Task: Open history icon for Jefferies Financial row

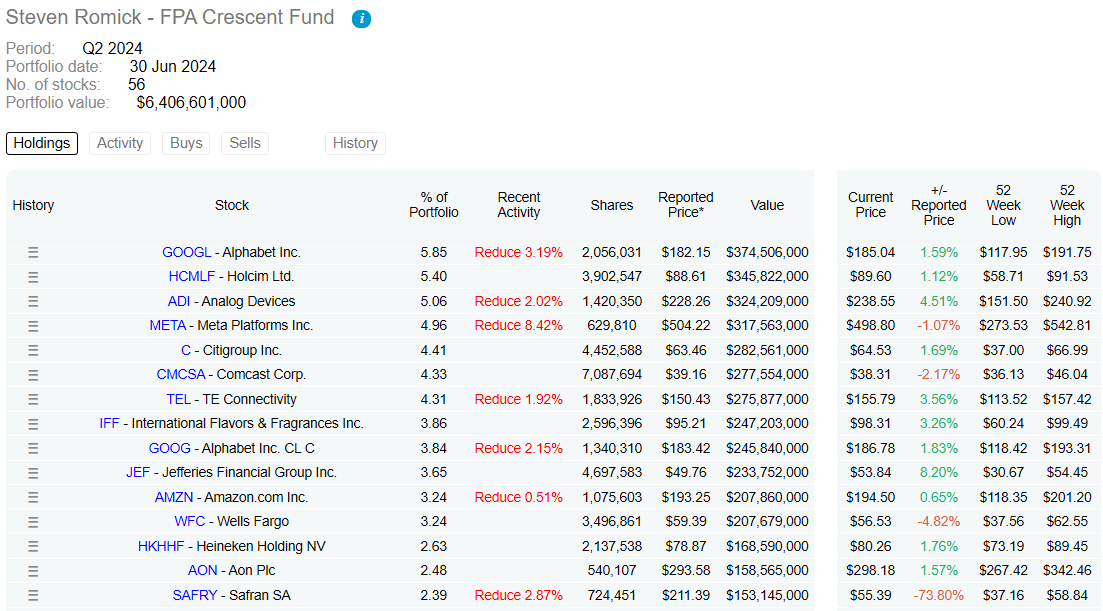Action: click(x=33, y=473)
